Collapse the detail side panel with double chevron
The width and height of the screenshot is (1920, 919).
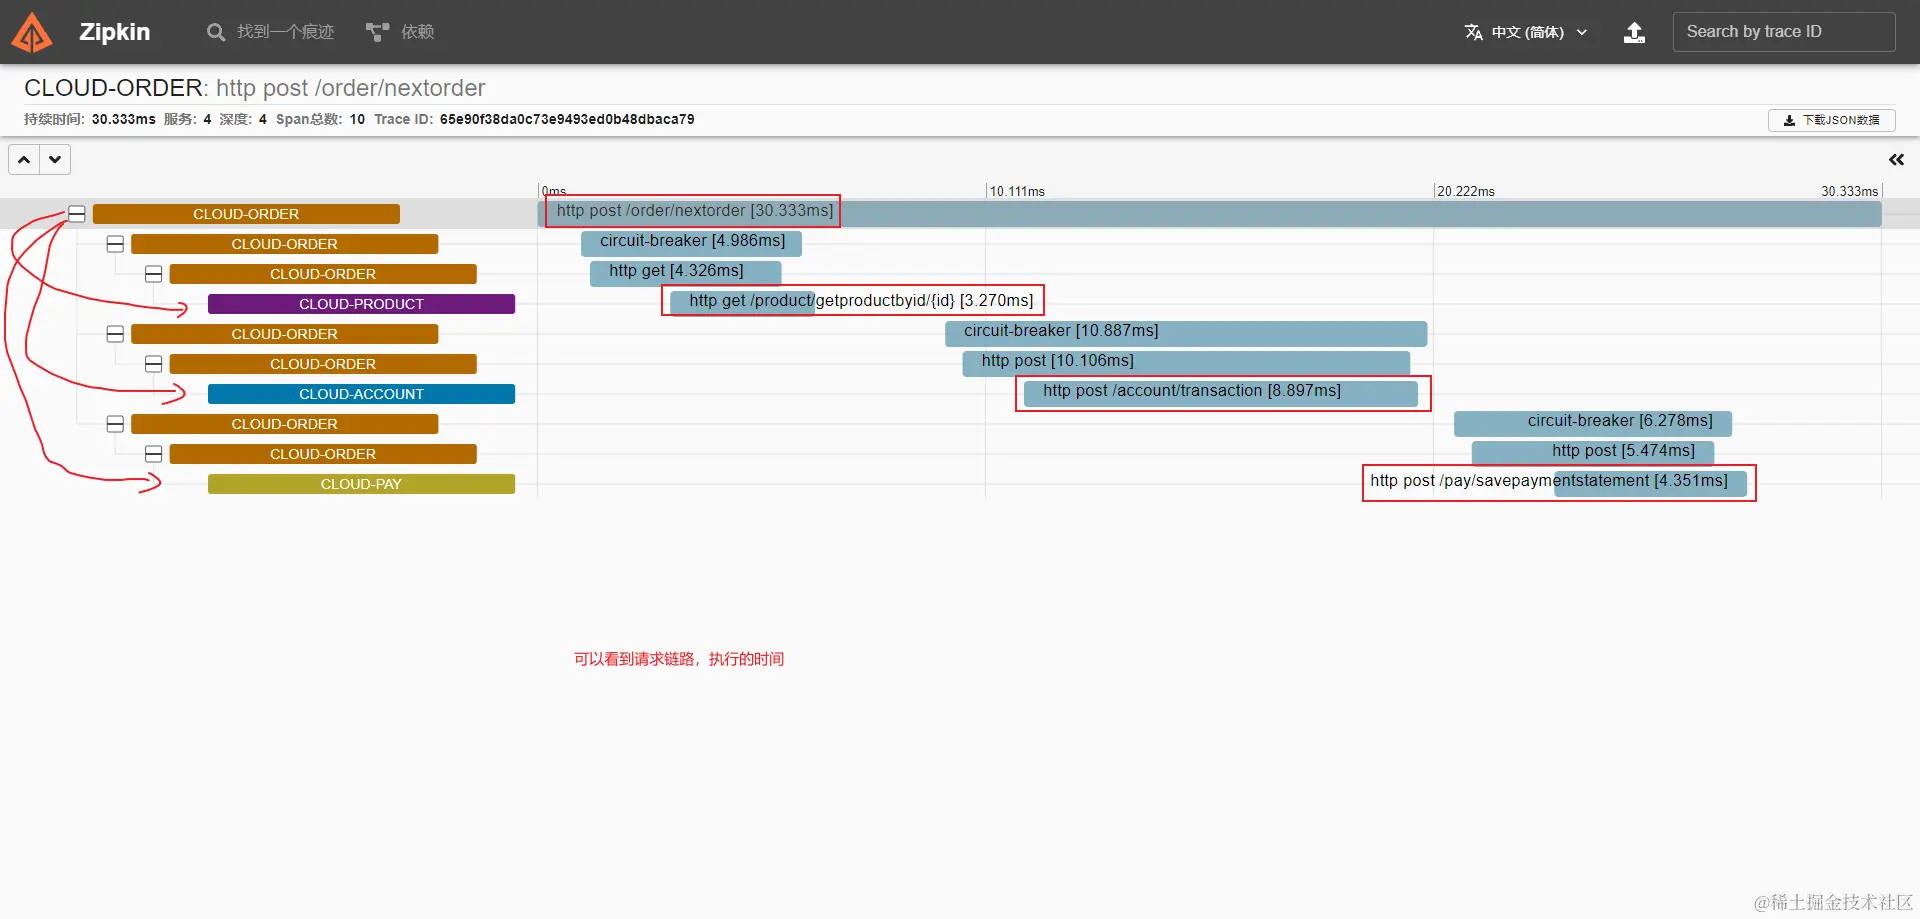1896,160
